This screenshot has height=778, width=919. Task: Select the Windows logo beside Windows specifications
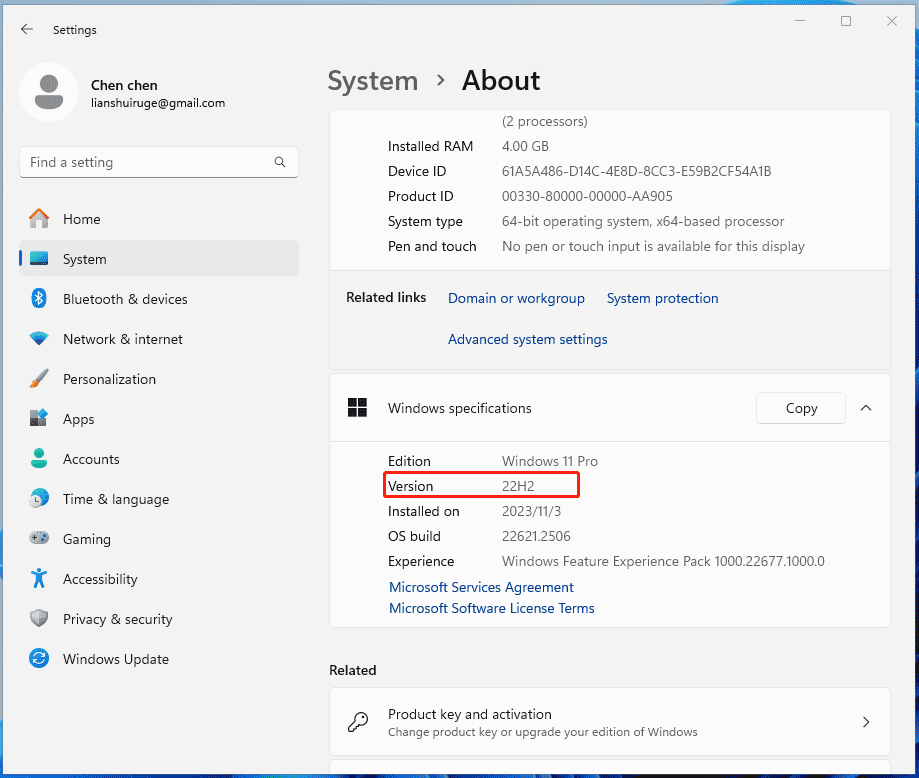click(x=357, y=408)
